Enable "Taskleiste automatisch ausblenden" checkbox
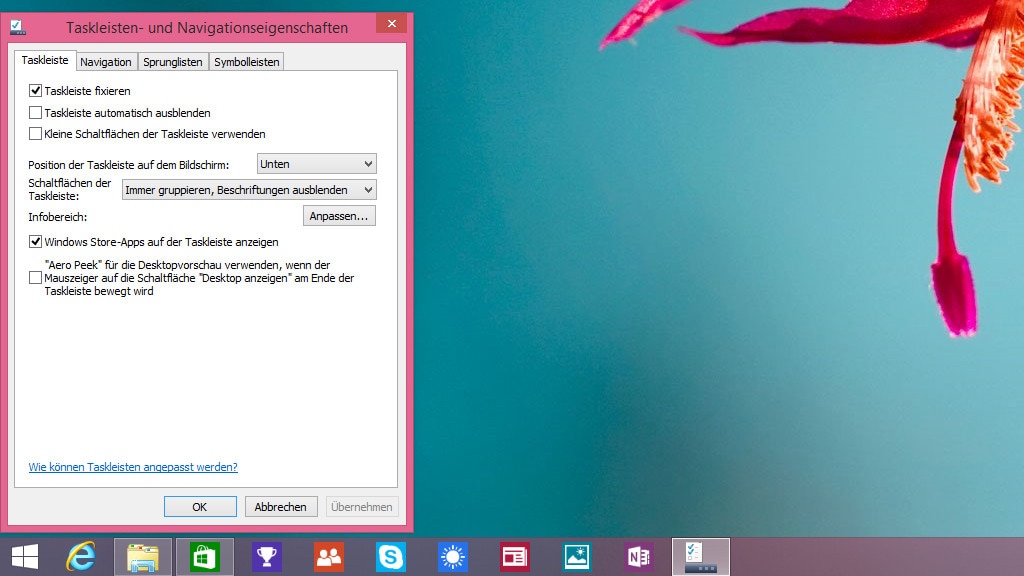 (36, 113)
